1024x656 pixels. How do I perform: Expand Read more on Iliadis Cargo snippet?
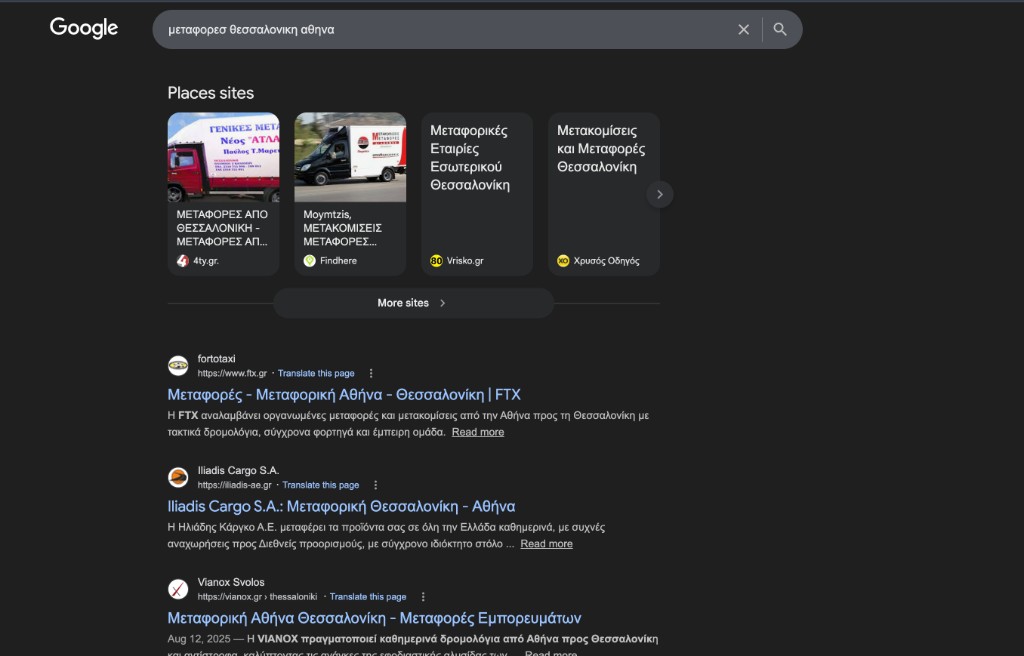[x=546, y=544]
